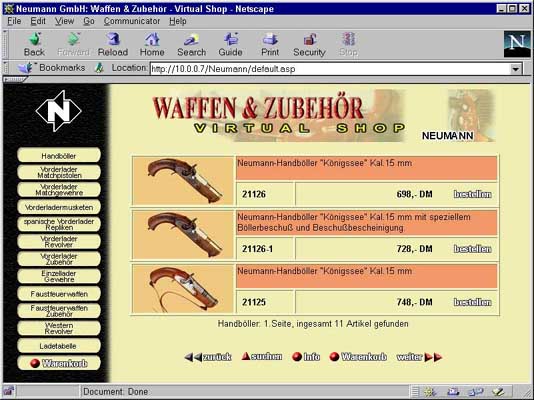534x400 pixels.
Task: Click pistol thumbnail for article 21125
Action: pos(183,289)
